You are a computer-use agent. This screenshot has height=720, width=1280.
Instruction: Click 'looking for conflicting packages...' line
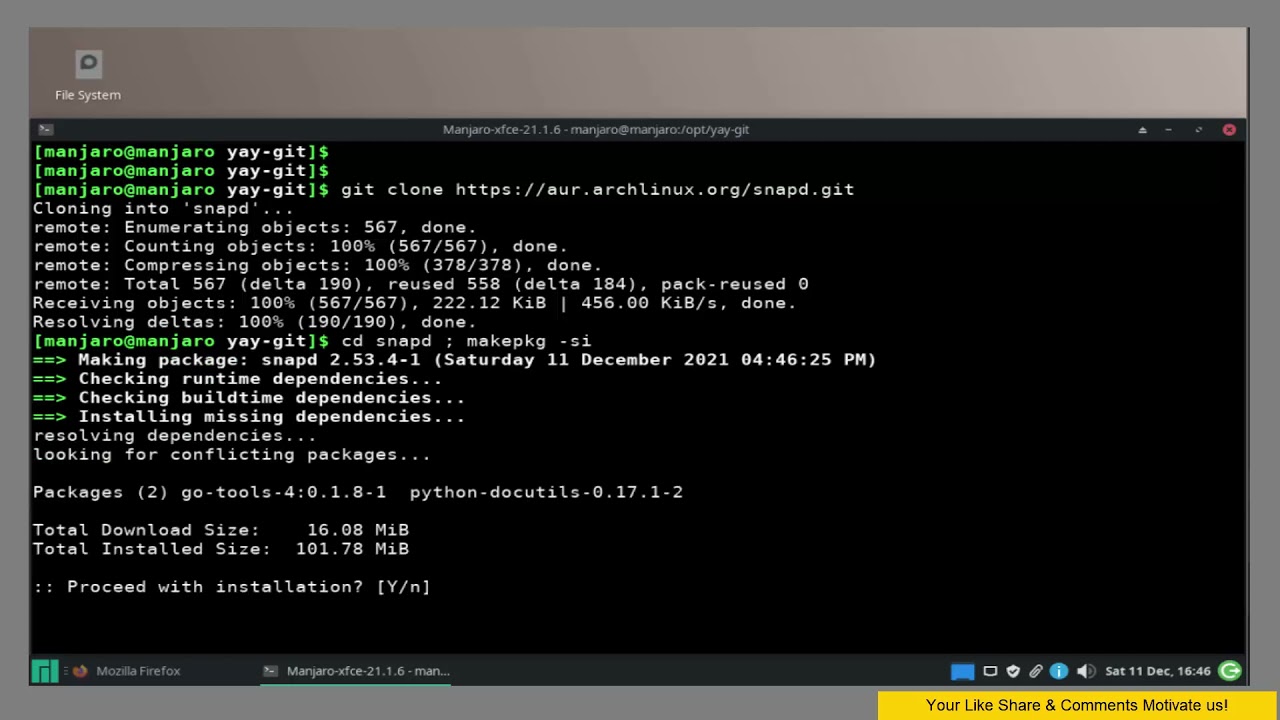(x=232, y=454)
